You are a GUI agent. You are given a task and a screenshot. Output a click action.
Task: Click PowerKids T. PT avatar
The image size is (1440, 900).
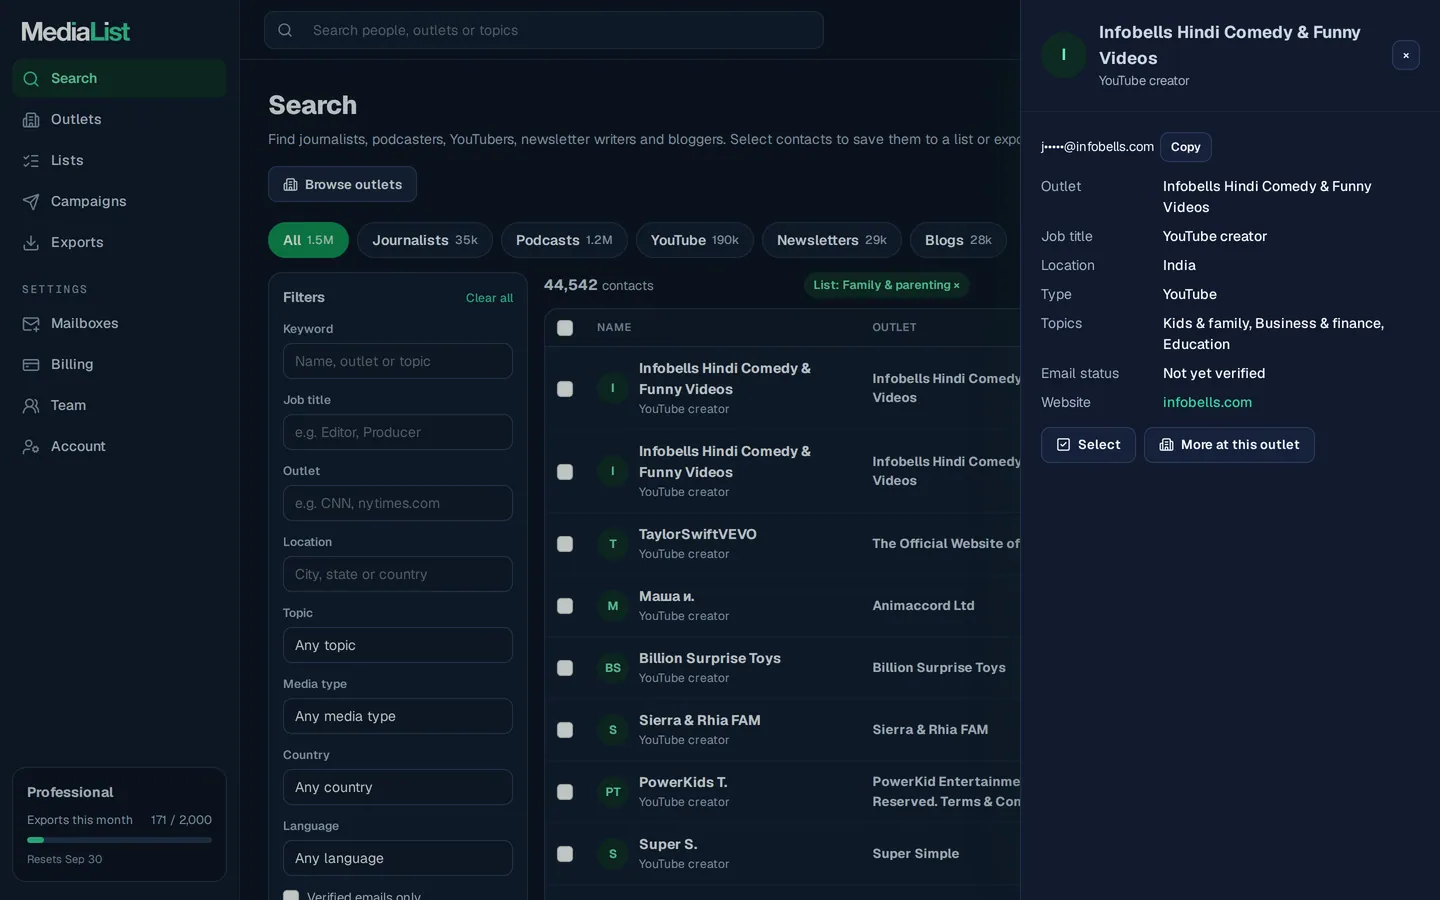pyautogui.click(x=613, y=792)
